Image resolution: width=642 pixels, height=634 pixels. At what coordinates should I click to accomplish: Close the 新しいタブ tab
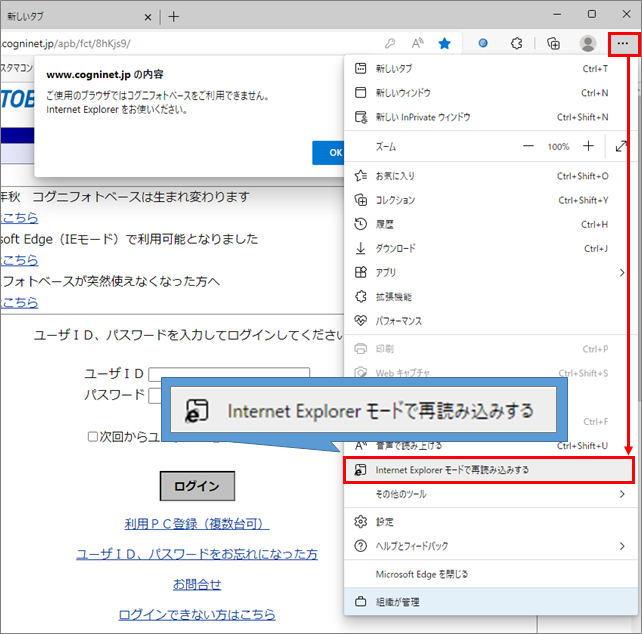tap(148, 17)
